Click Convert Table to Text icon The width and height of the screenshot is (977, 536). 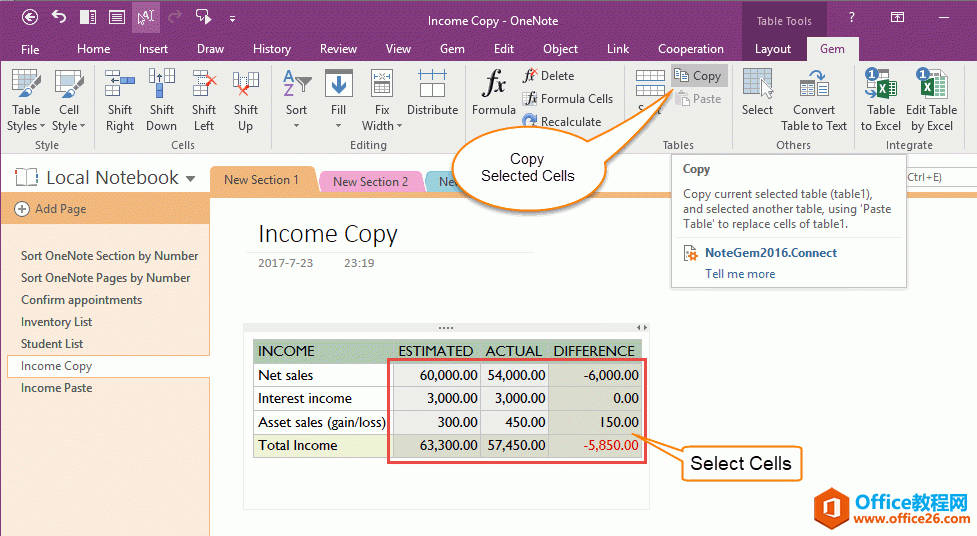813,84
